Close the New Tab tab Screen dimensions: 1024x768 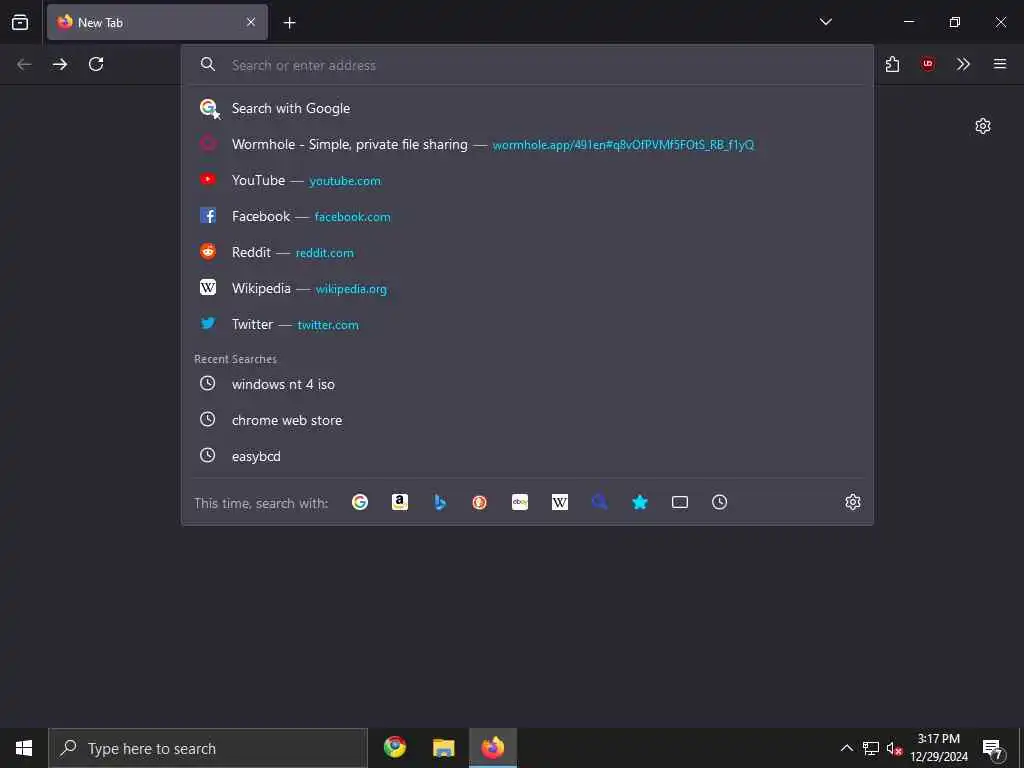251,22
